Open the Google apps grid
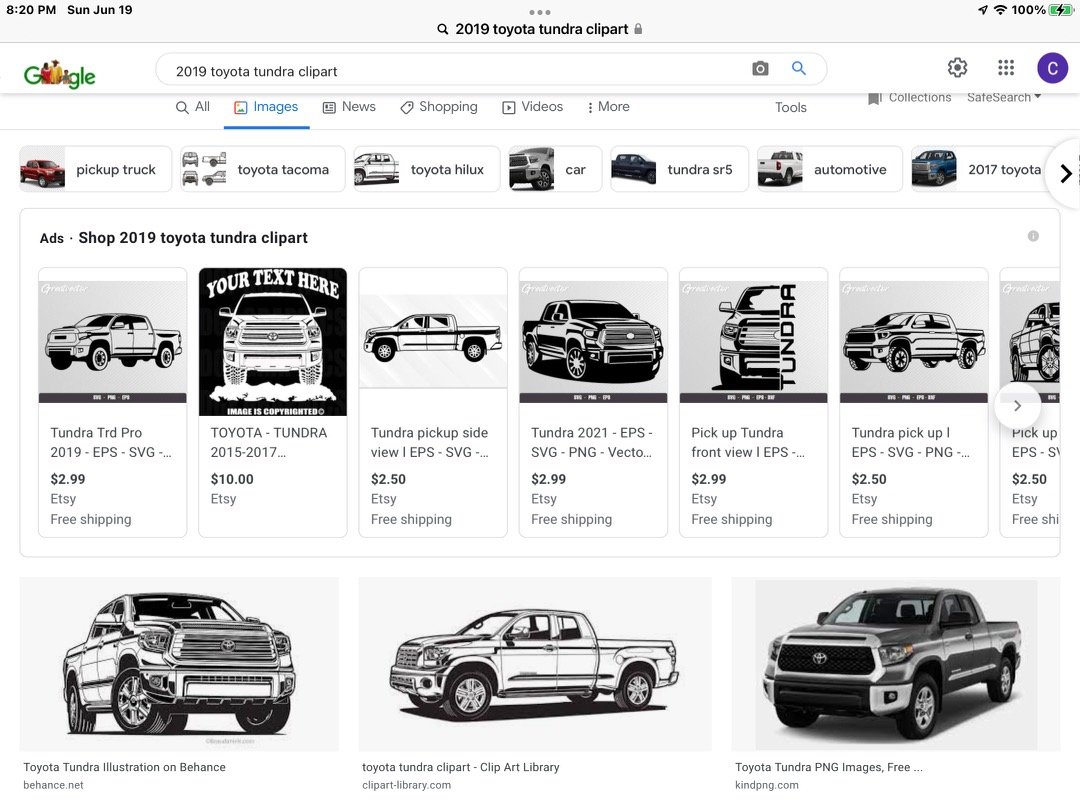This screenshot has width=1080, height=810. coord(1006,67)
